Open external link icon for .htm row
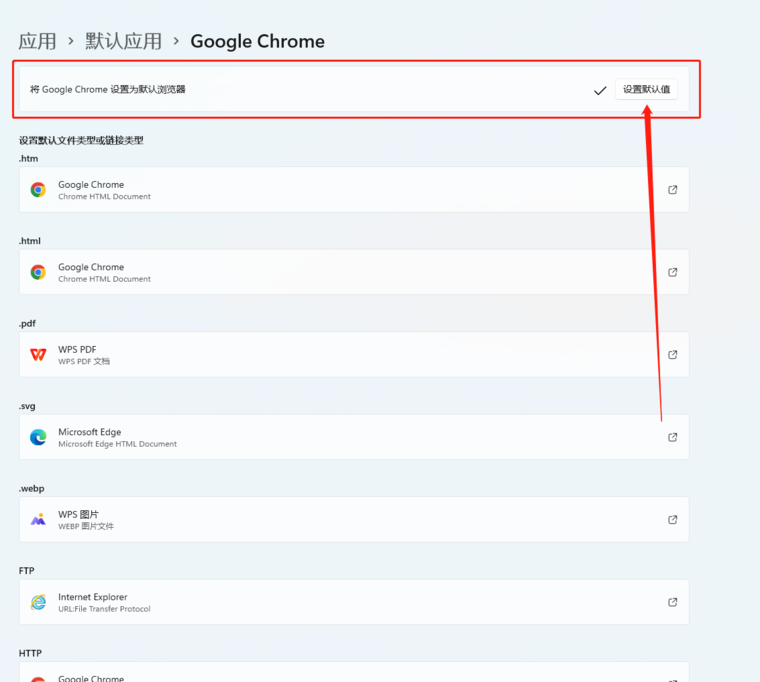Image resolution: width=760 pixels, height=682 pixels. tap(673, 190)
